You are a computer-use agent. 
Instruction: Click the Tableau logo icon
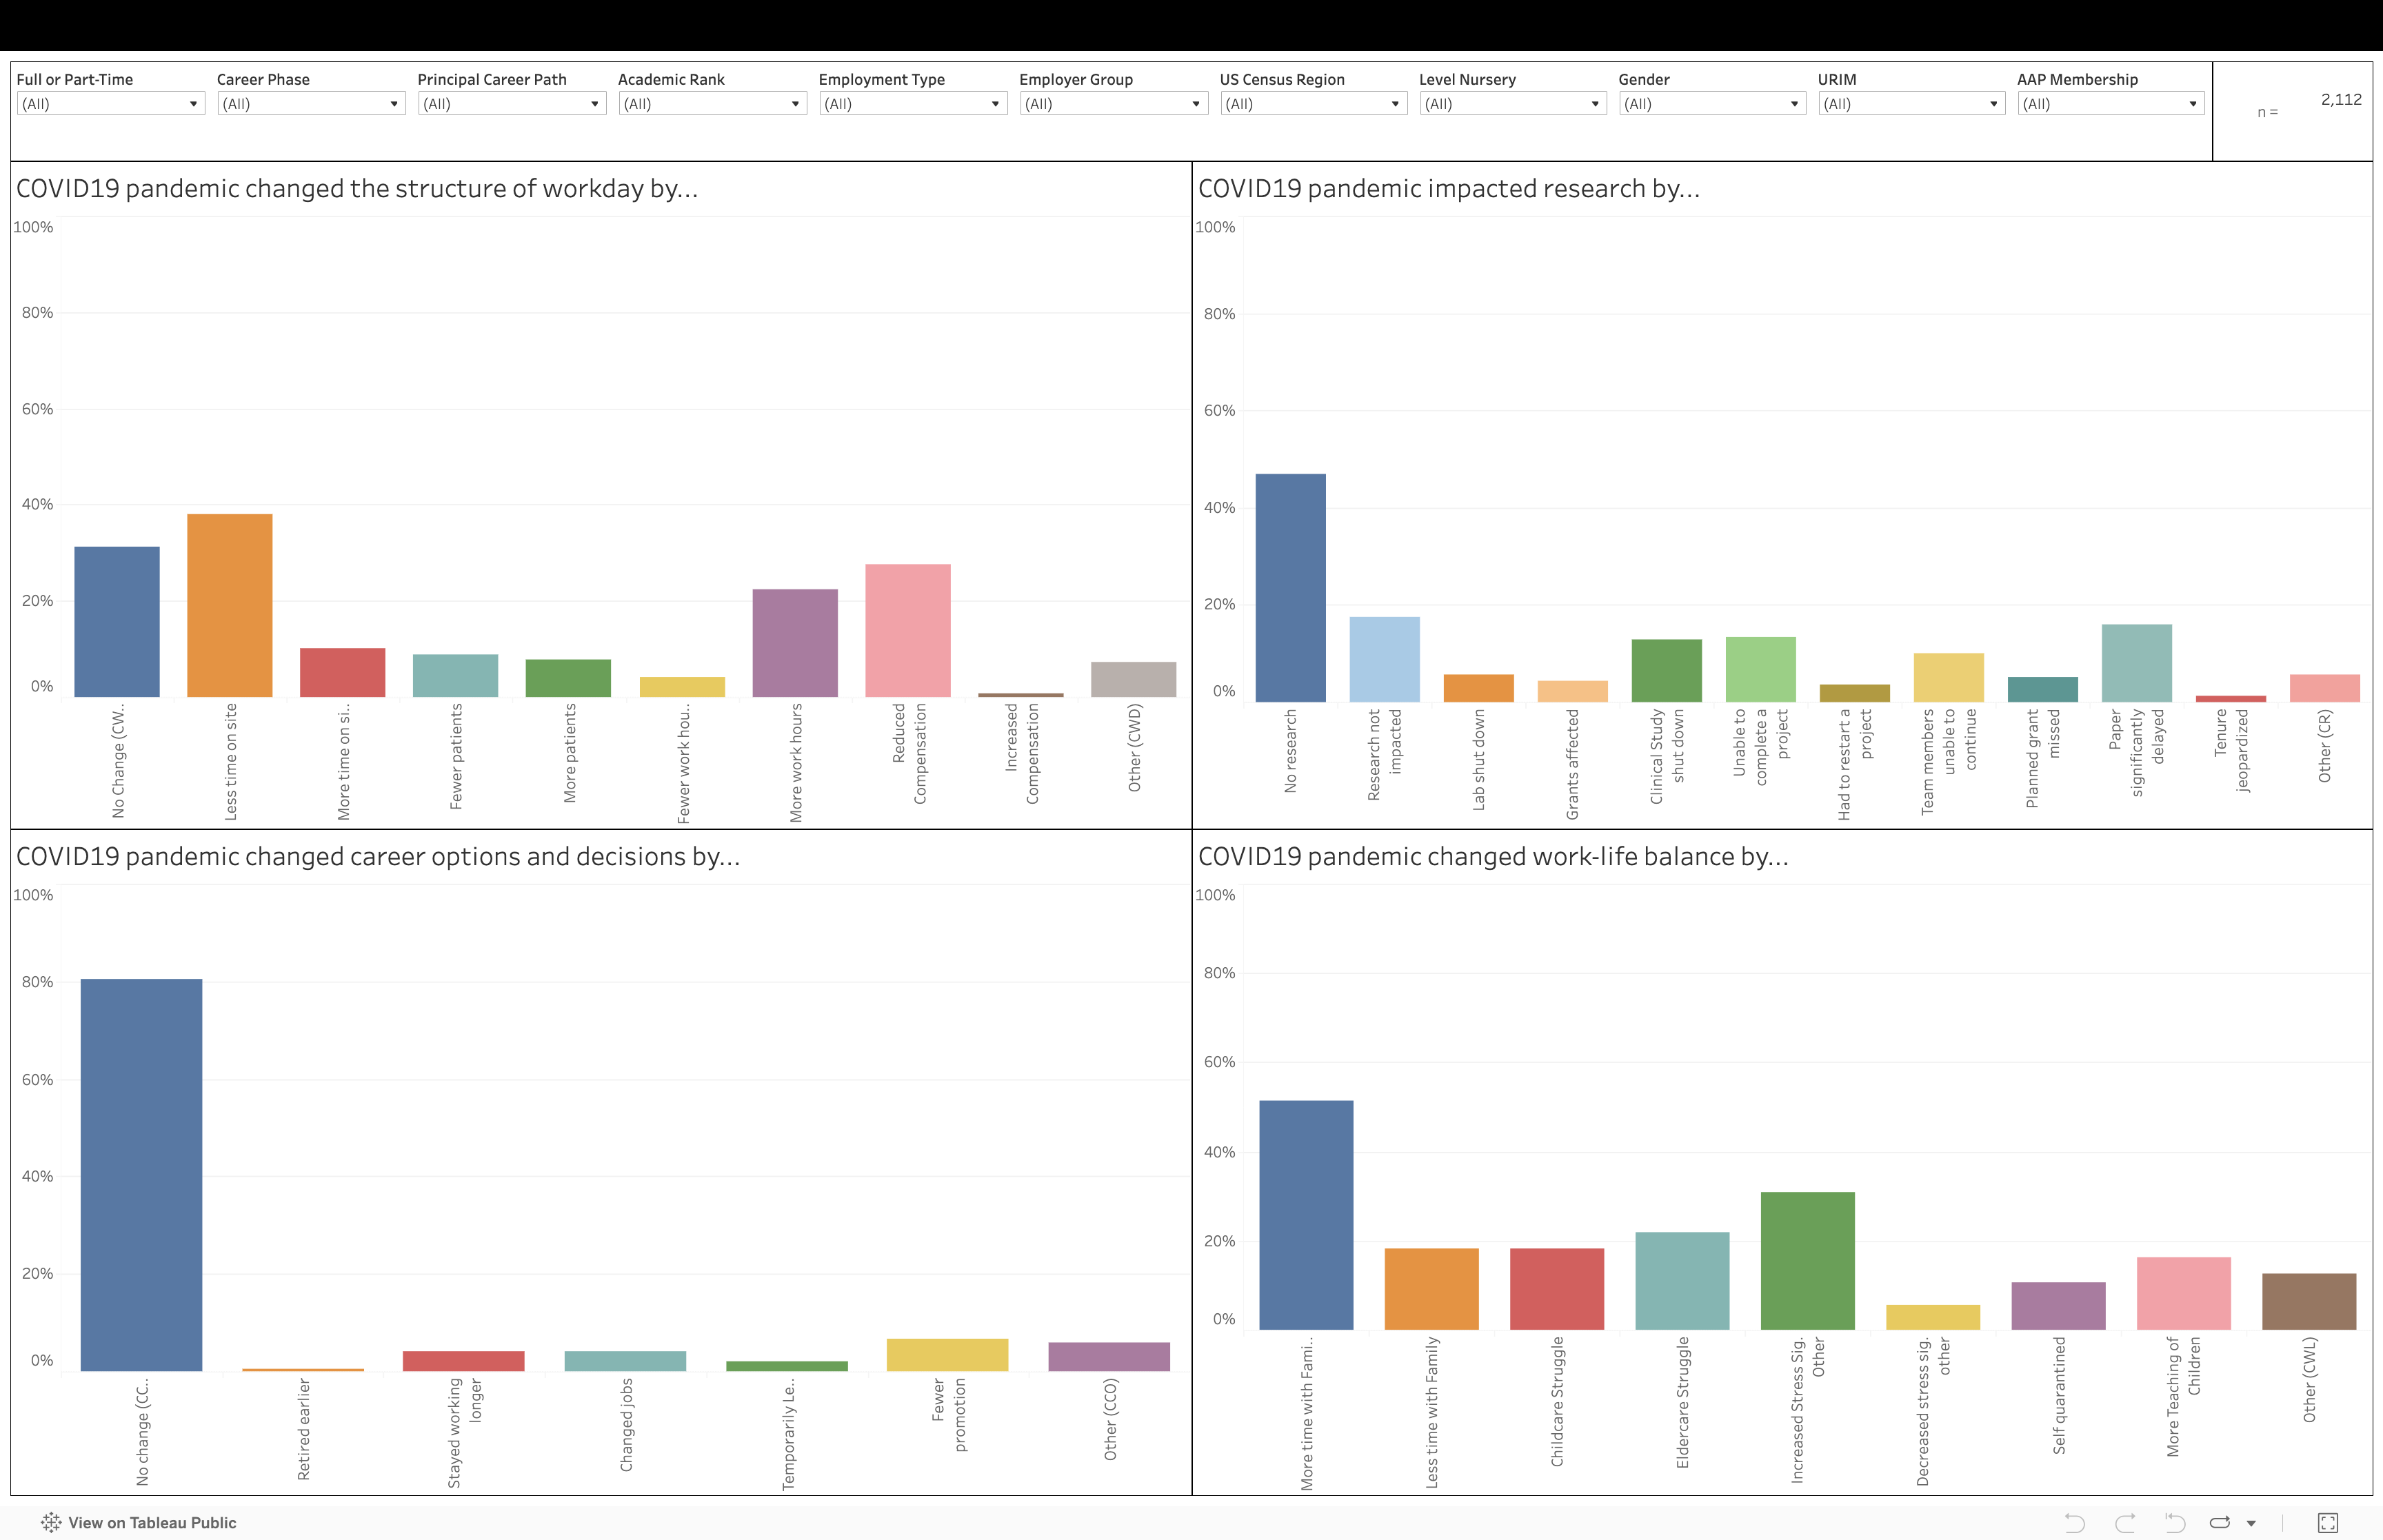[51, 1523]
